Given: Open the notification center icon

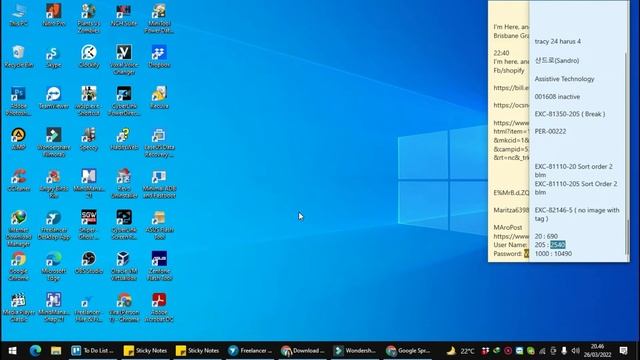Looking at the screenshot, I should [x=623, y=351].
